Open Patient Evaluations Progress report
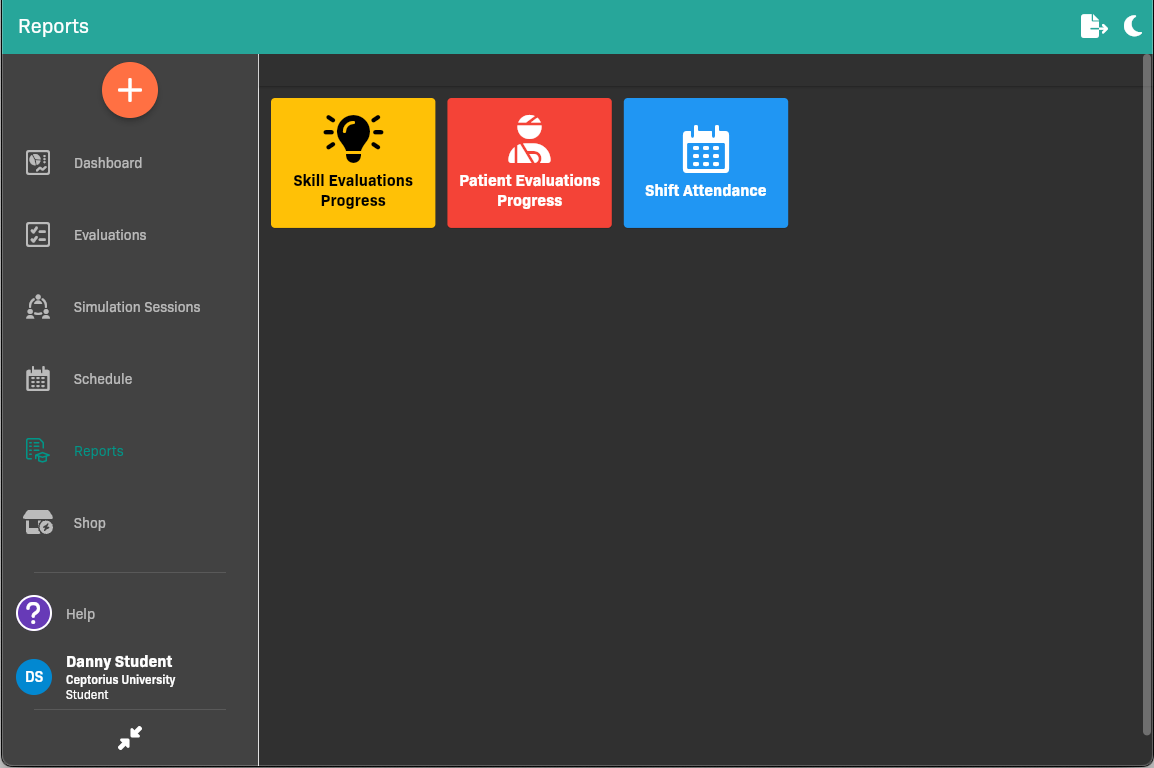This screenshot has height=768, width=1154. (529, 163)
